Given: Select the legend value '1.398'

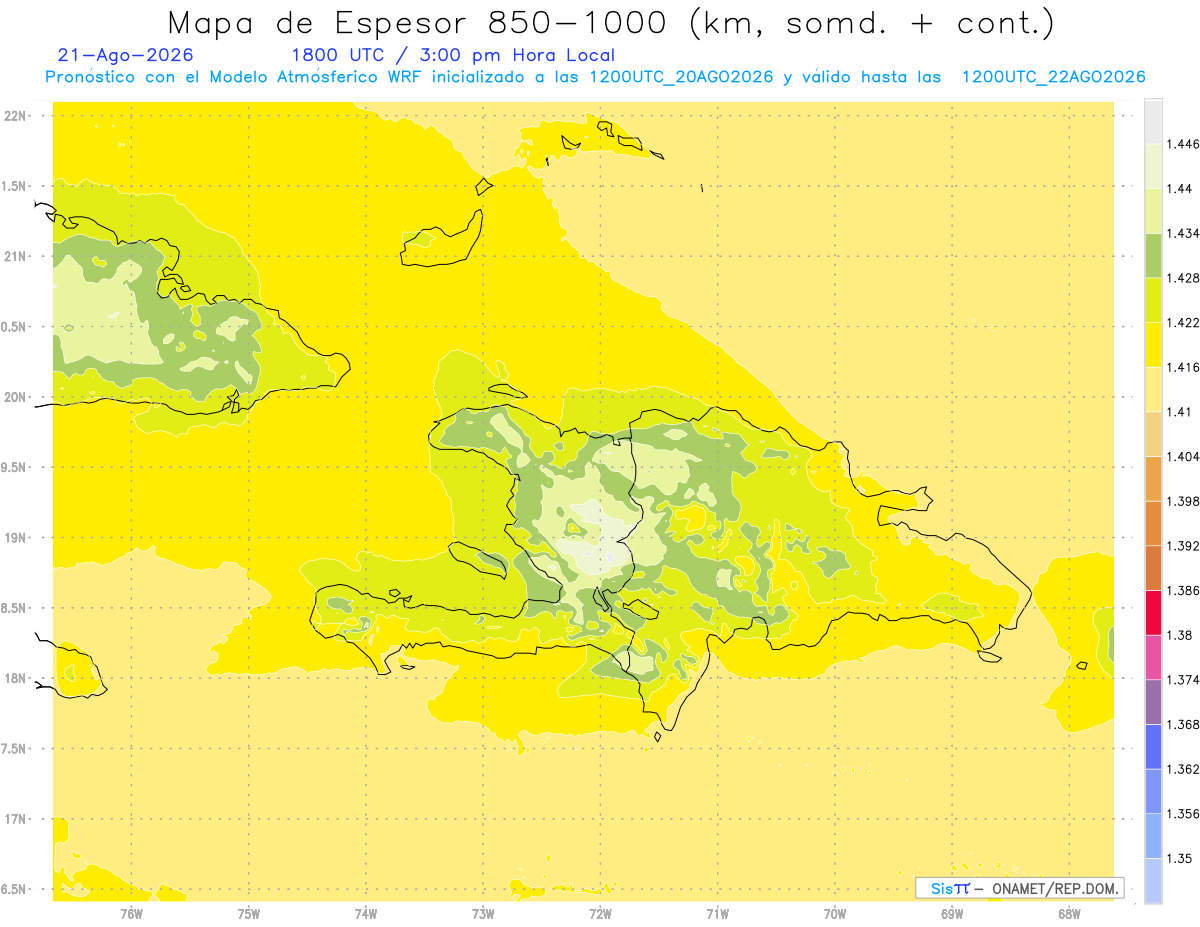Looking at the screenshot, I should [1184, 501].
